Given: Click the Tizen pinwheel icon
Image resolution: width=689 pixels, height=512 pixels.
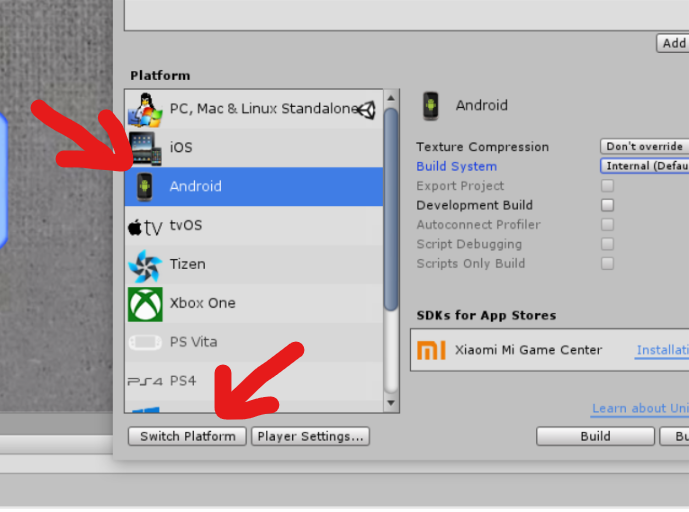Looking at the screenshot, I should tap(145, 266).
